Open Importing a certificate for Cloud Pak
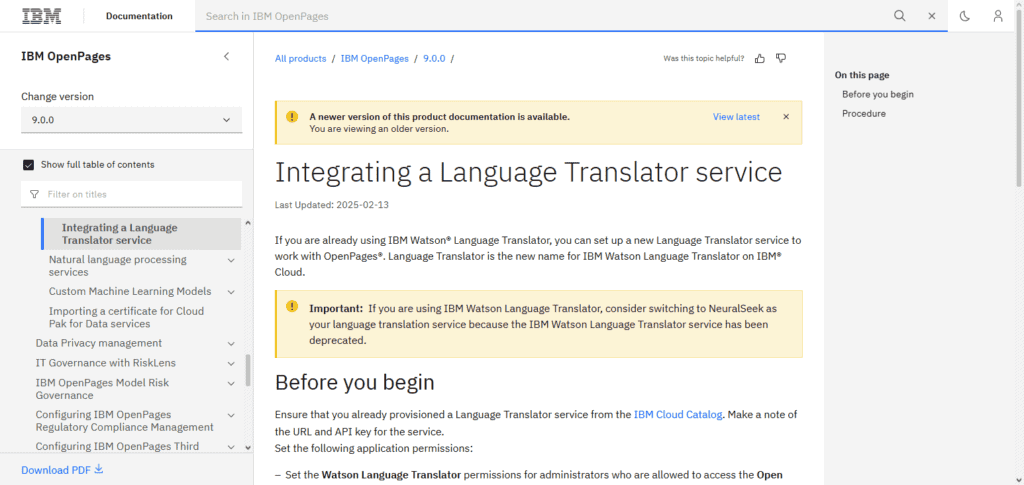Viewport: 1024px width, 485px height. (x=126, y=317)
